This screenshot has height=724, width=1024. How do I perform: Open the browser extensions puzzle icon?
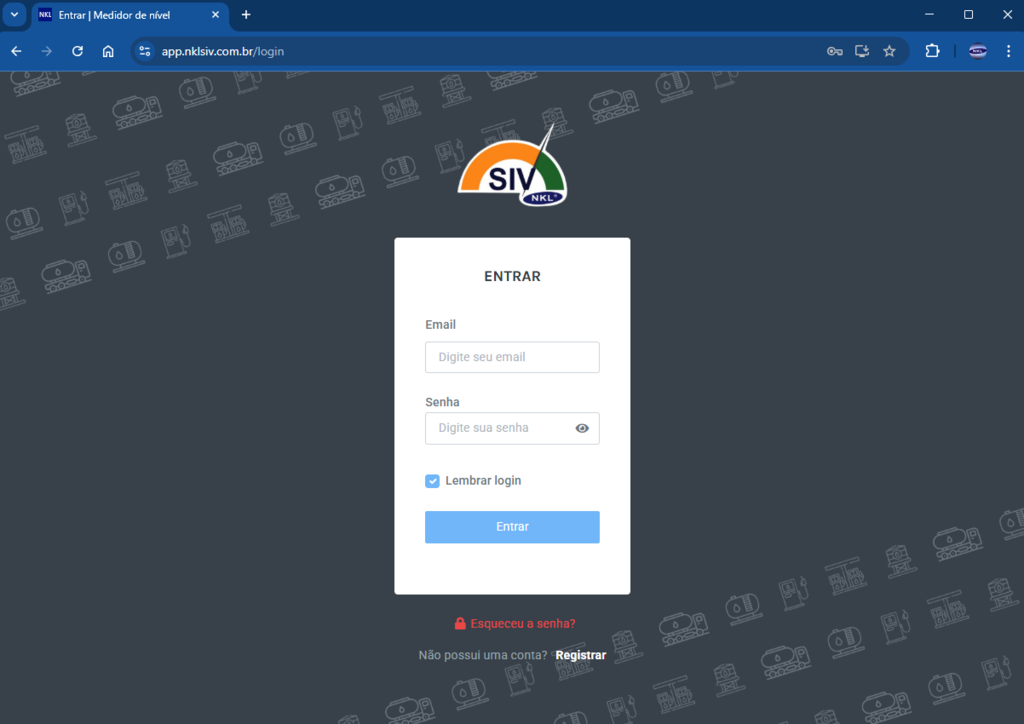coord(933,51)
